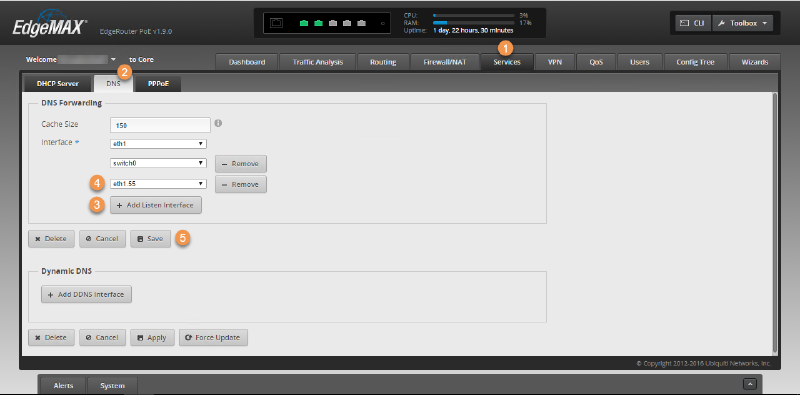800x395 pixels.
Task: Click the Force Update button
Action: pos(213,337)
